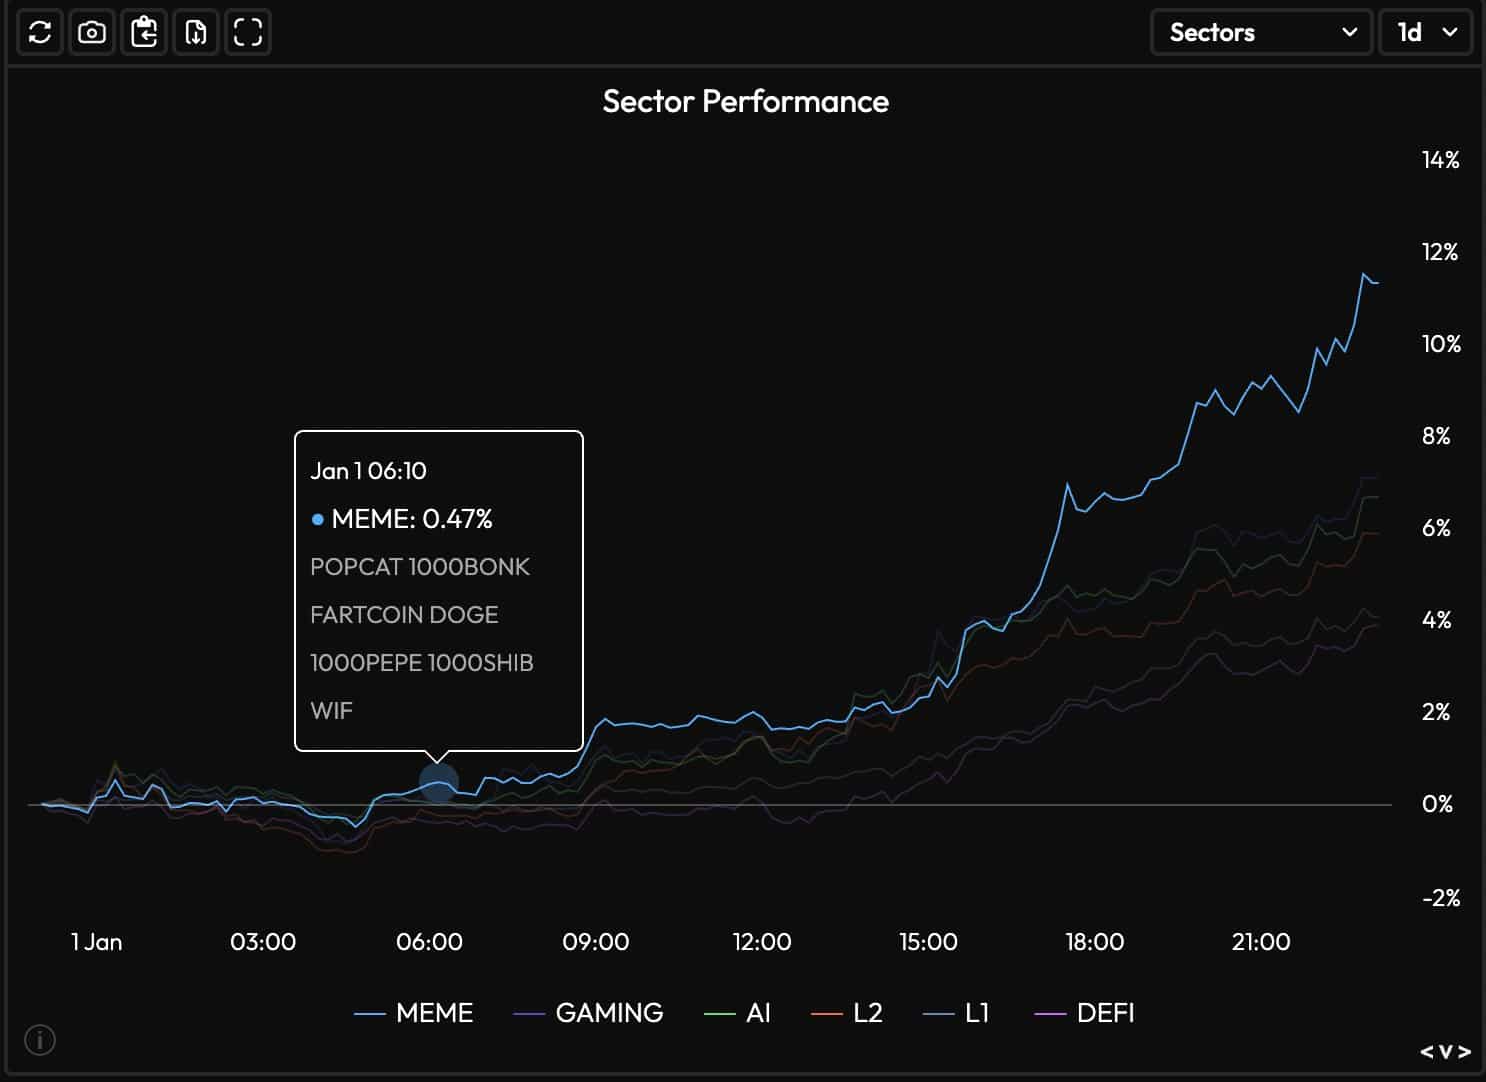Hide the AI series via legend
The image size is (1486, 1082).
point(737,1013)
